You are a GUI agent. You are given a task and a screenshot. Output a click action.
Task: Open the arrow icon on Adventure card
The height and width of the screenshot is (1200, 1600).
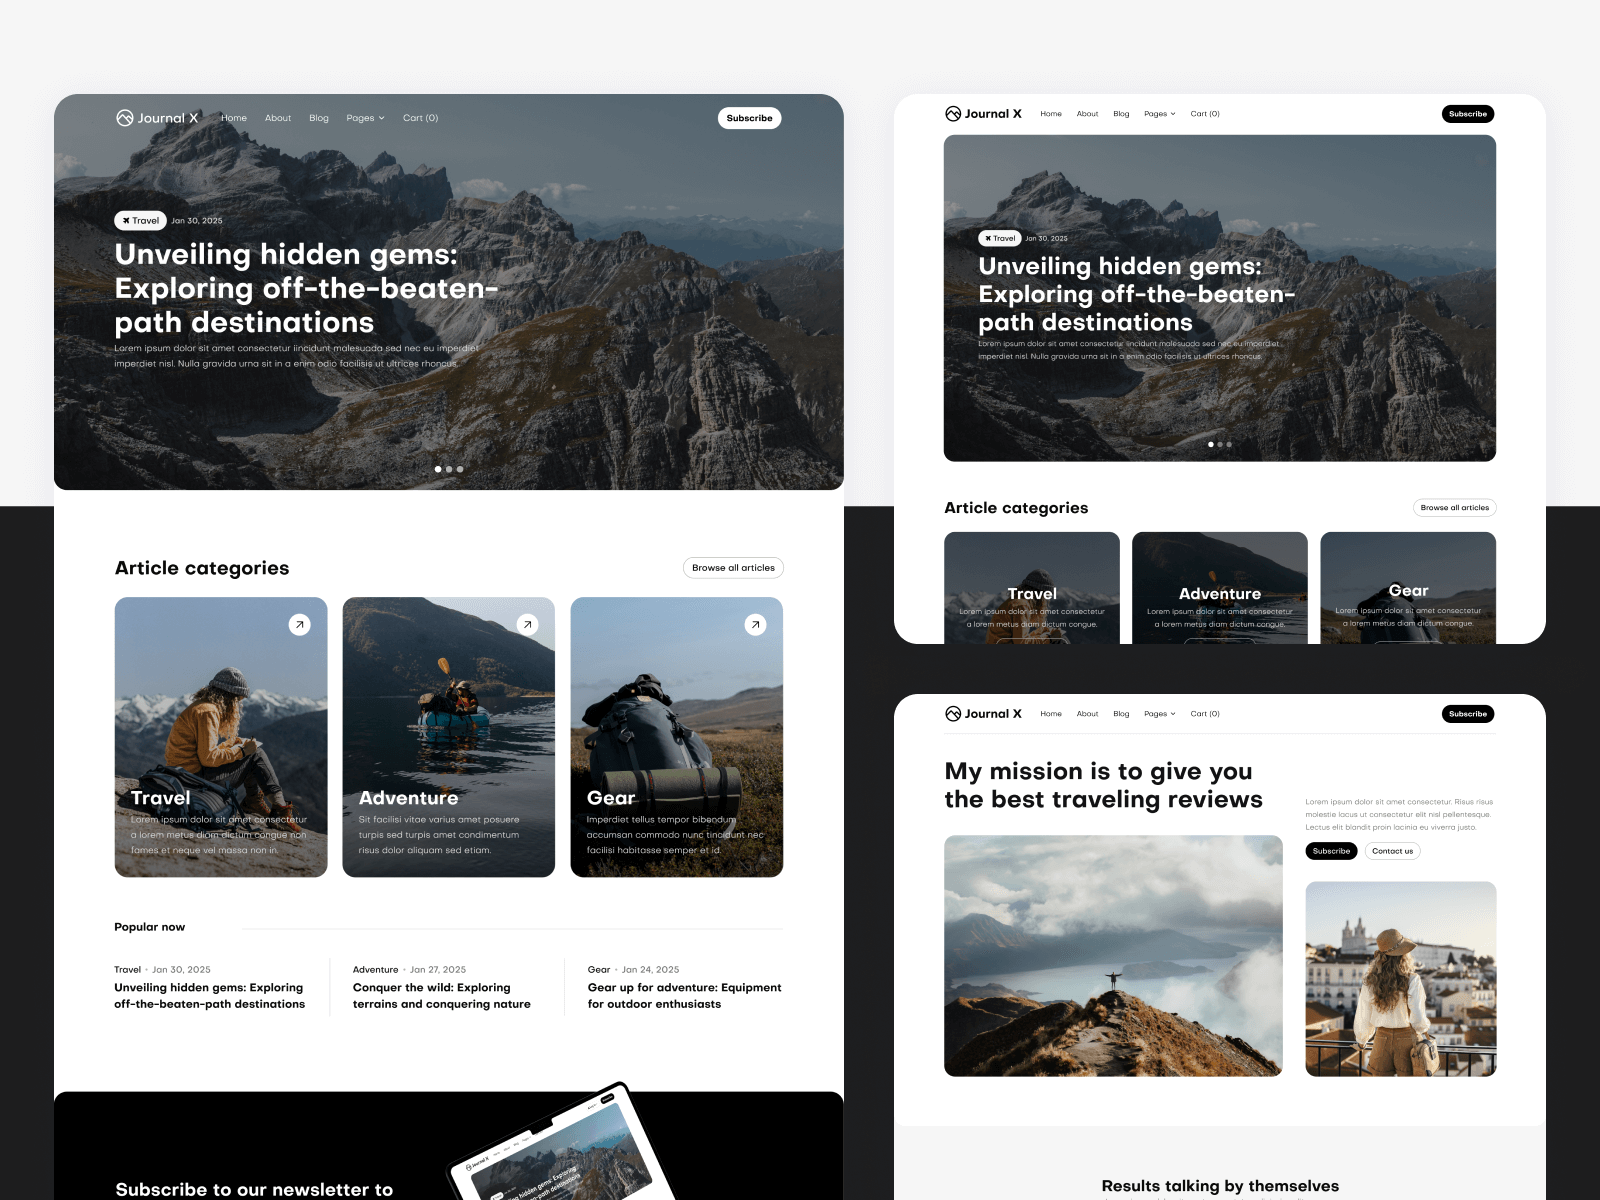[x=527, y=625]
